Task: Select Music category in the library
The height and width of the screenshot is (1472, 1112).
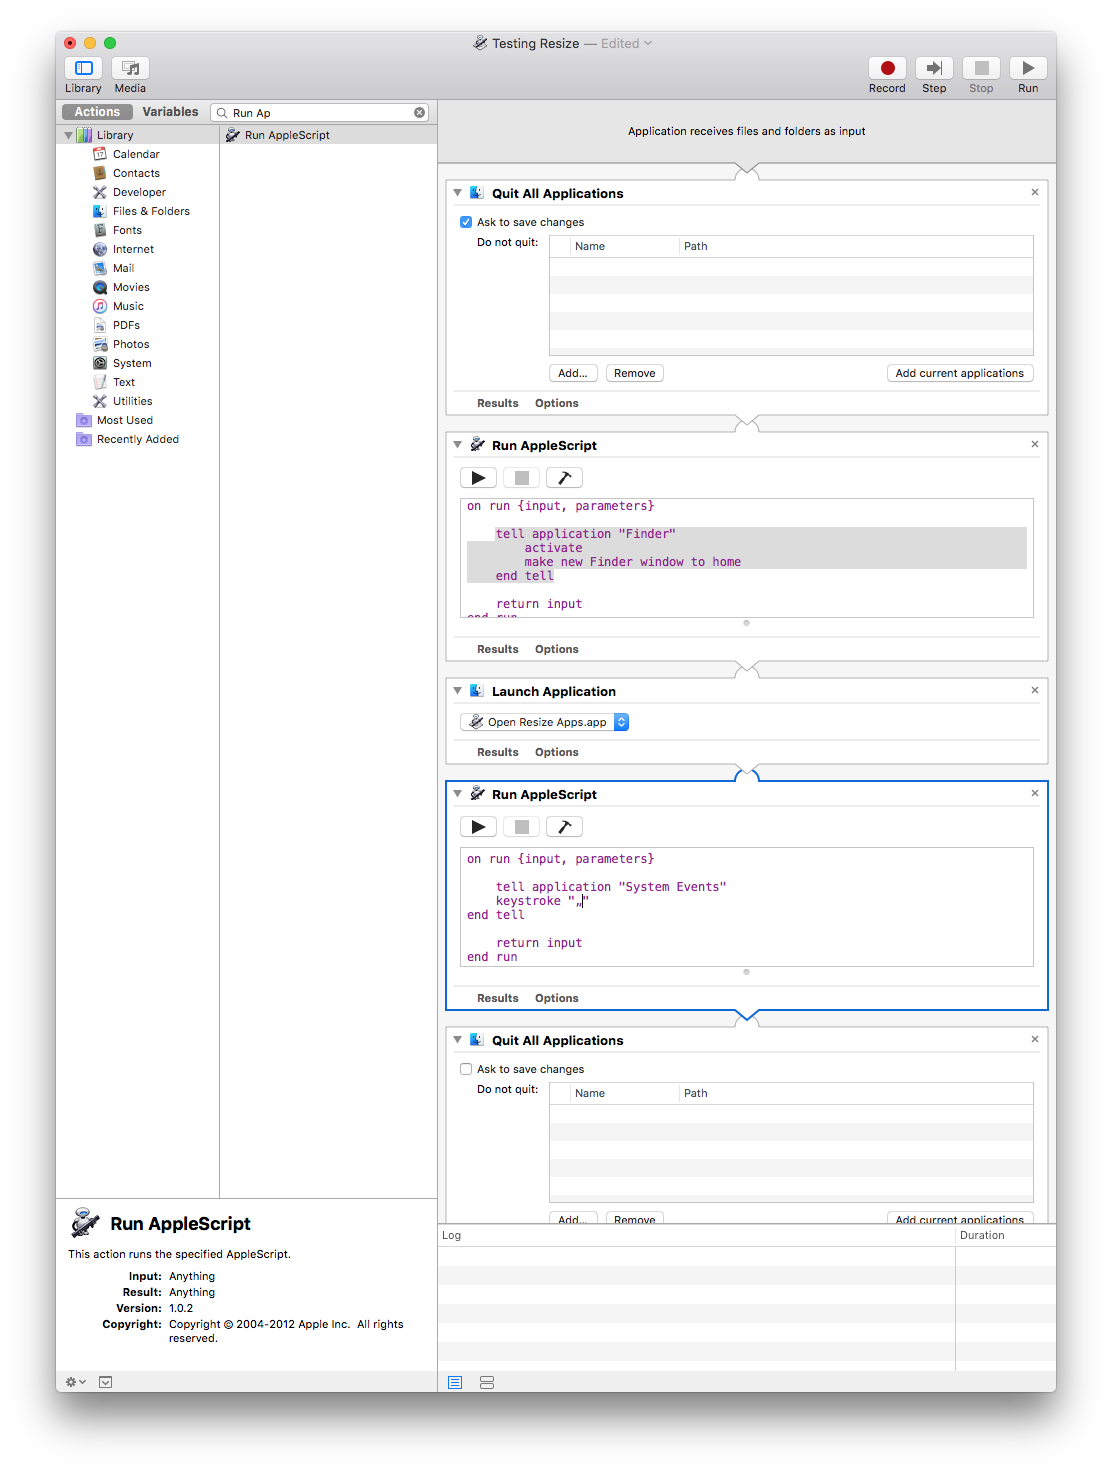Action: (128, 306)
